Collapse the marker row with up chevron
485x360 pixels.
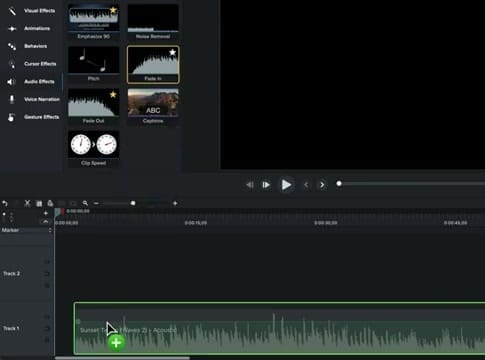(x=46, y=221)
